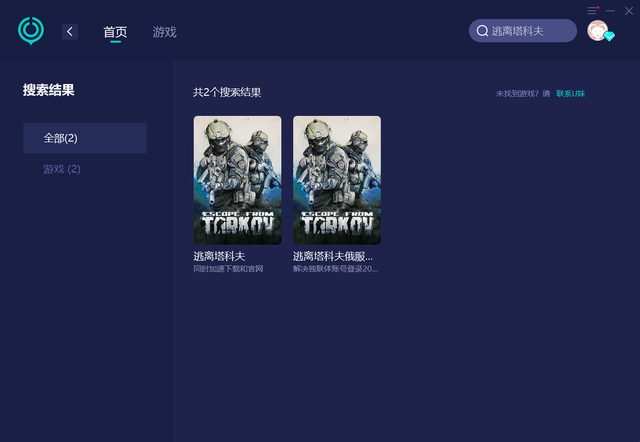Click the 逃离塔科夫 game title text
The height and width of the screenshot is (442, 640).
(219, 256)
